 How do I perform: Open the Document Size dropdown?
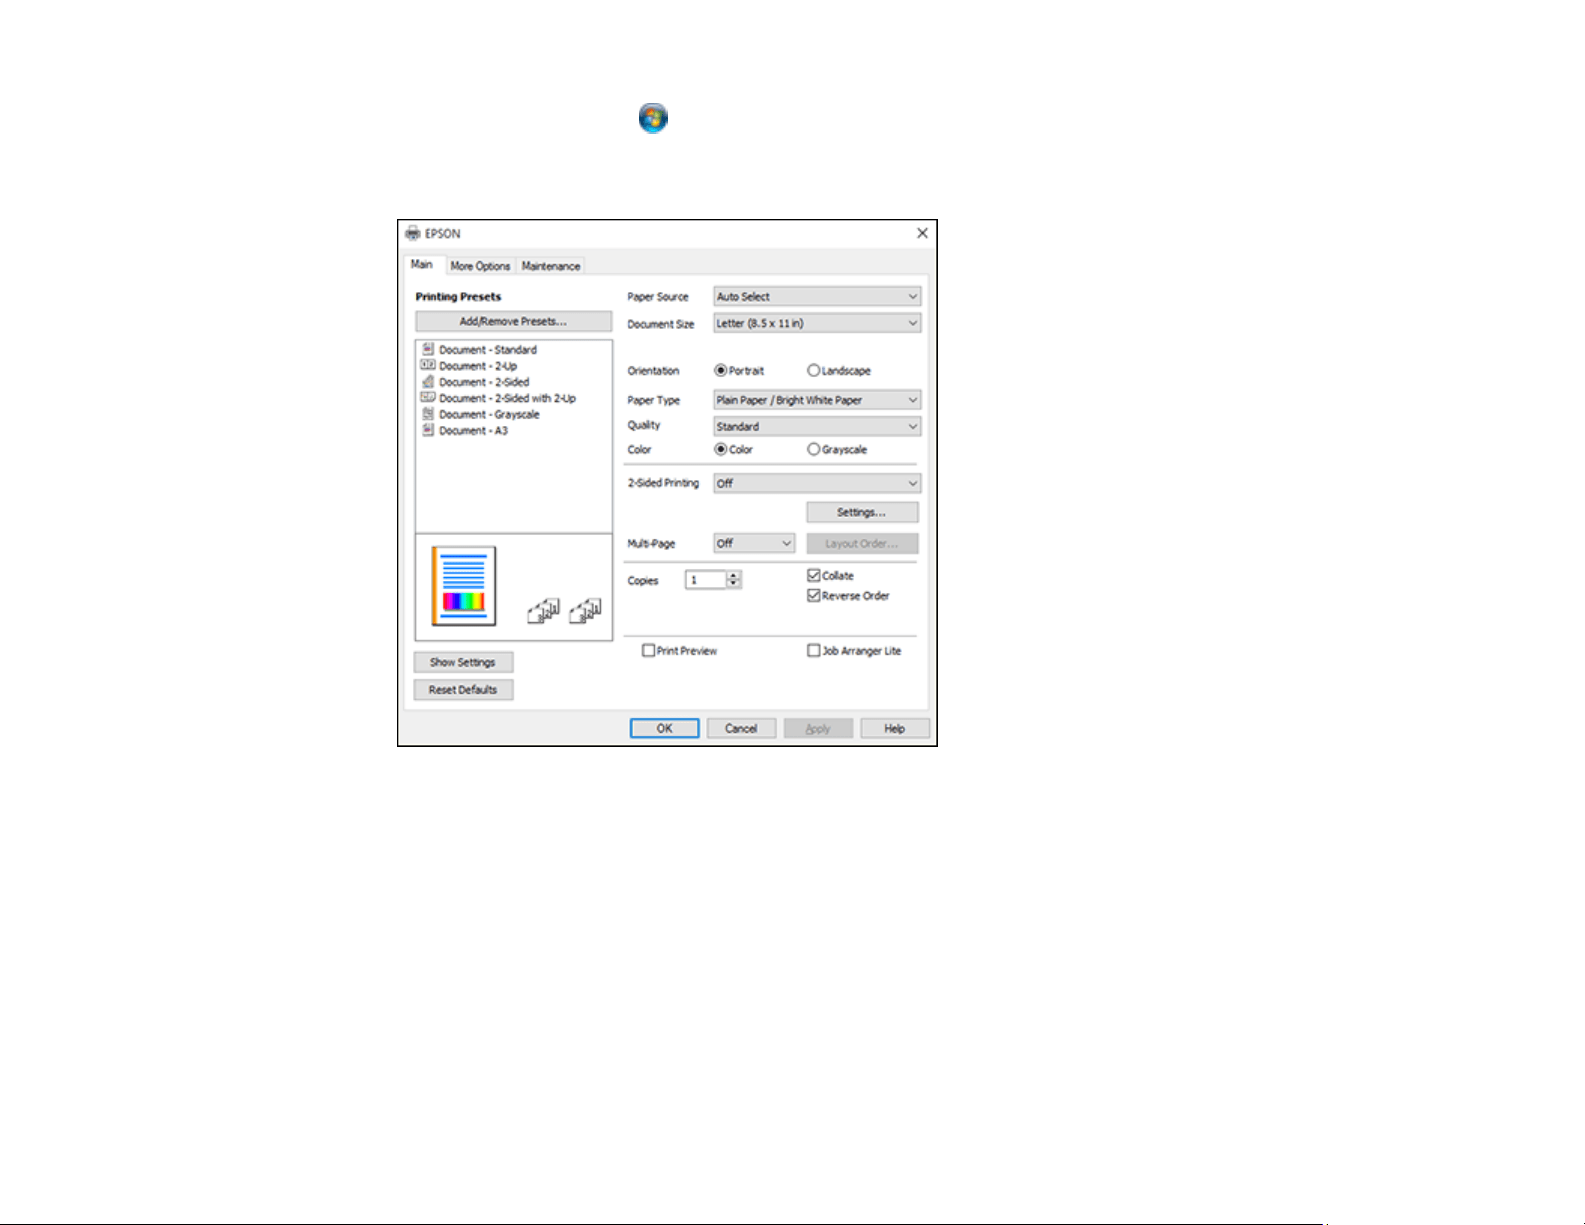coord(817,323)
